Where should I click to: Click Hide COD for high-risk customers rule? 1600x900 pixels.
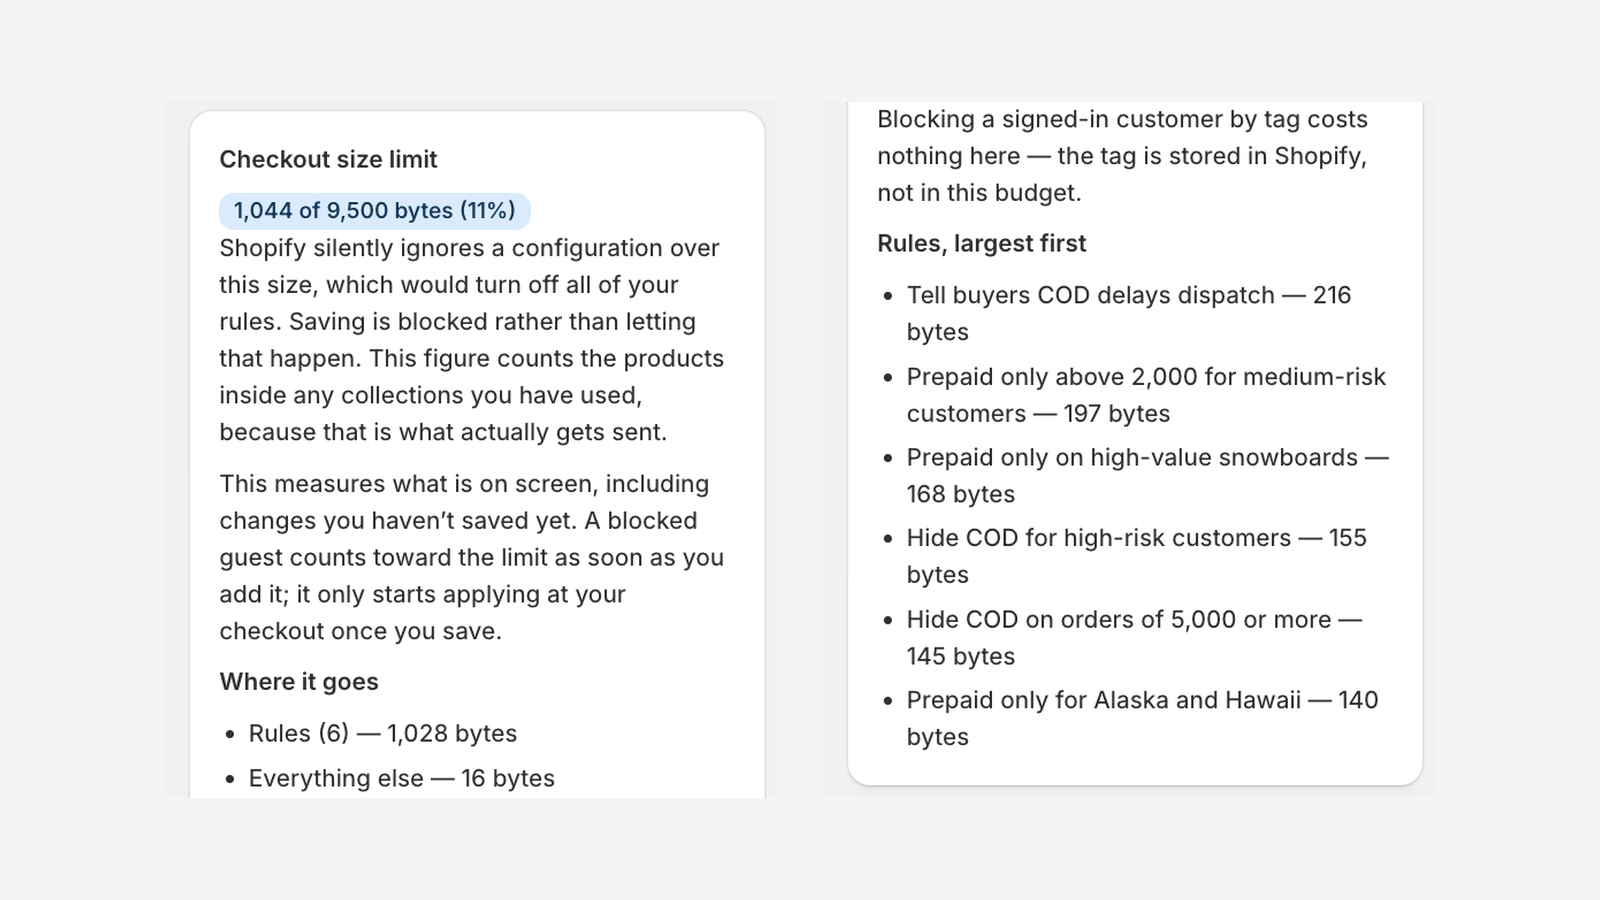[1137, 556]
